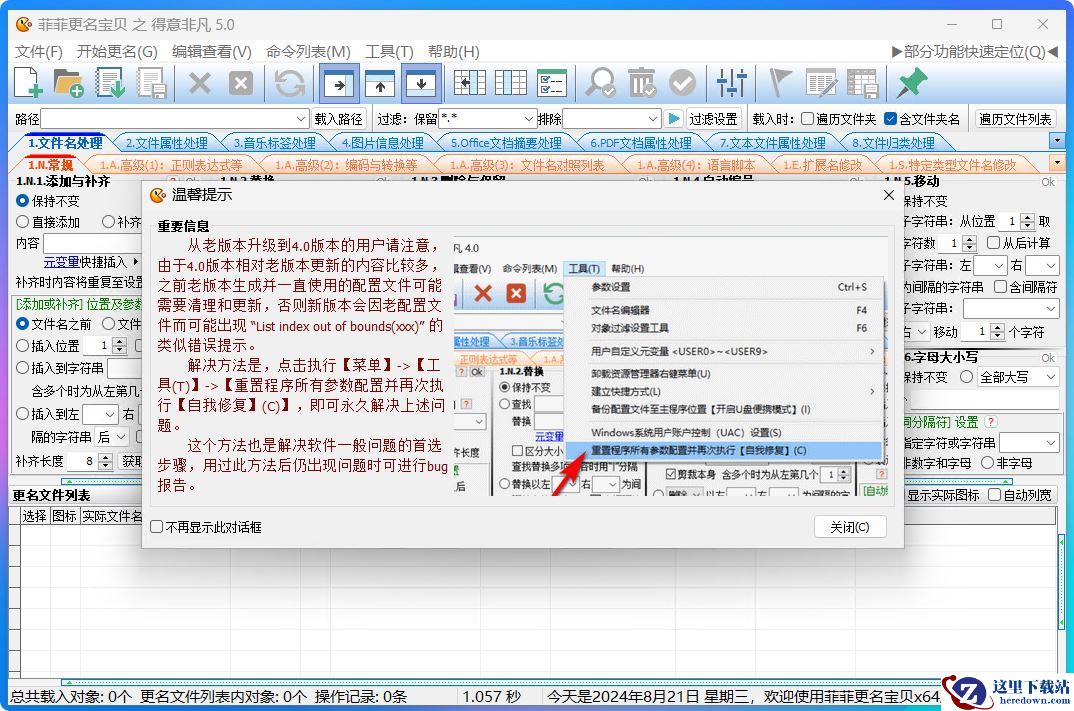Expand the 路径 path dropdown

[301, 119]
